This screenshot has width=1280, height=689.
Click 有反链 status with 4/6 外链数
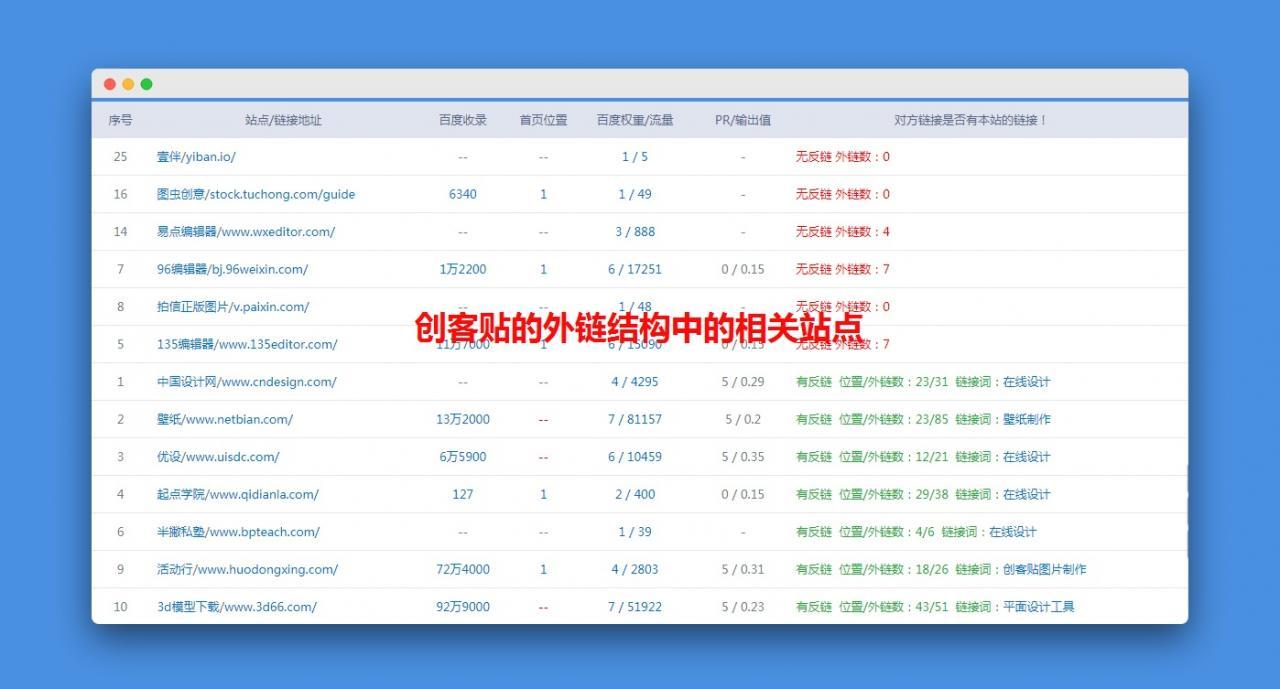pos(916,532)
